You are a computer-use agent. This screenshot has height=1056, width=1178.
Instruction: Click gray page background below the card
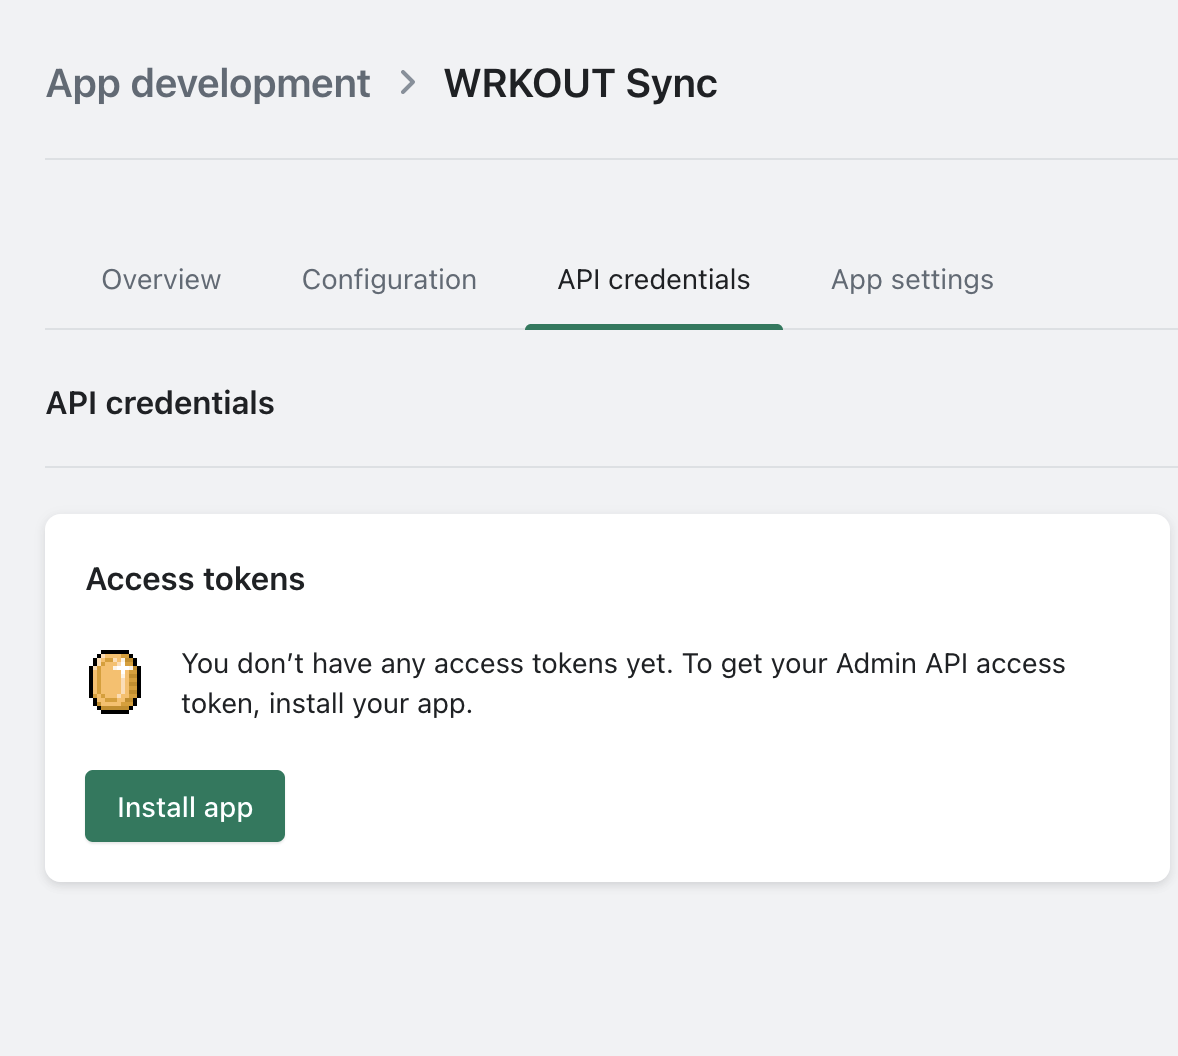(x=600, y=970)
